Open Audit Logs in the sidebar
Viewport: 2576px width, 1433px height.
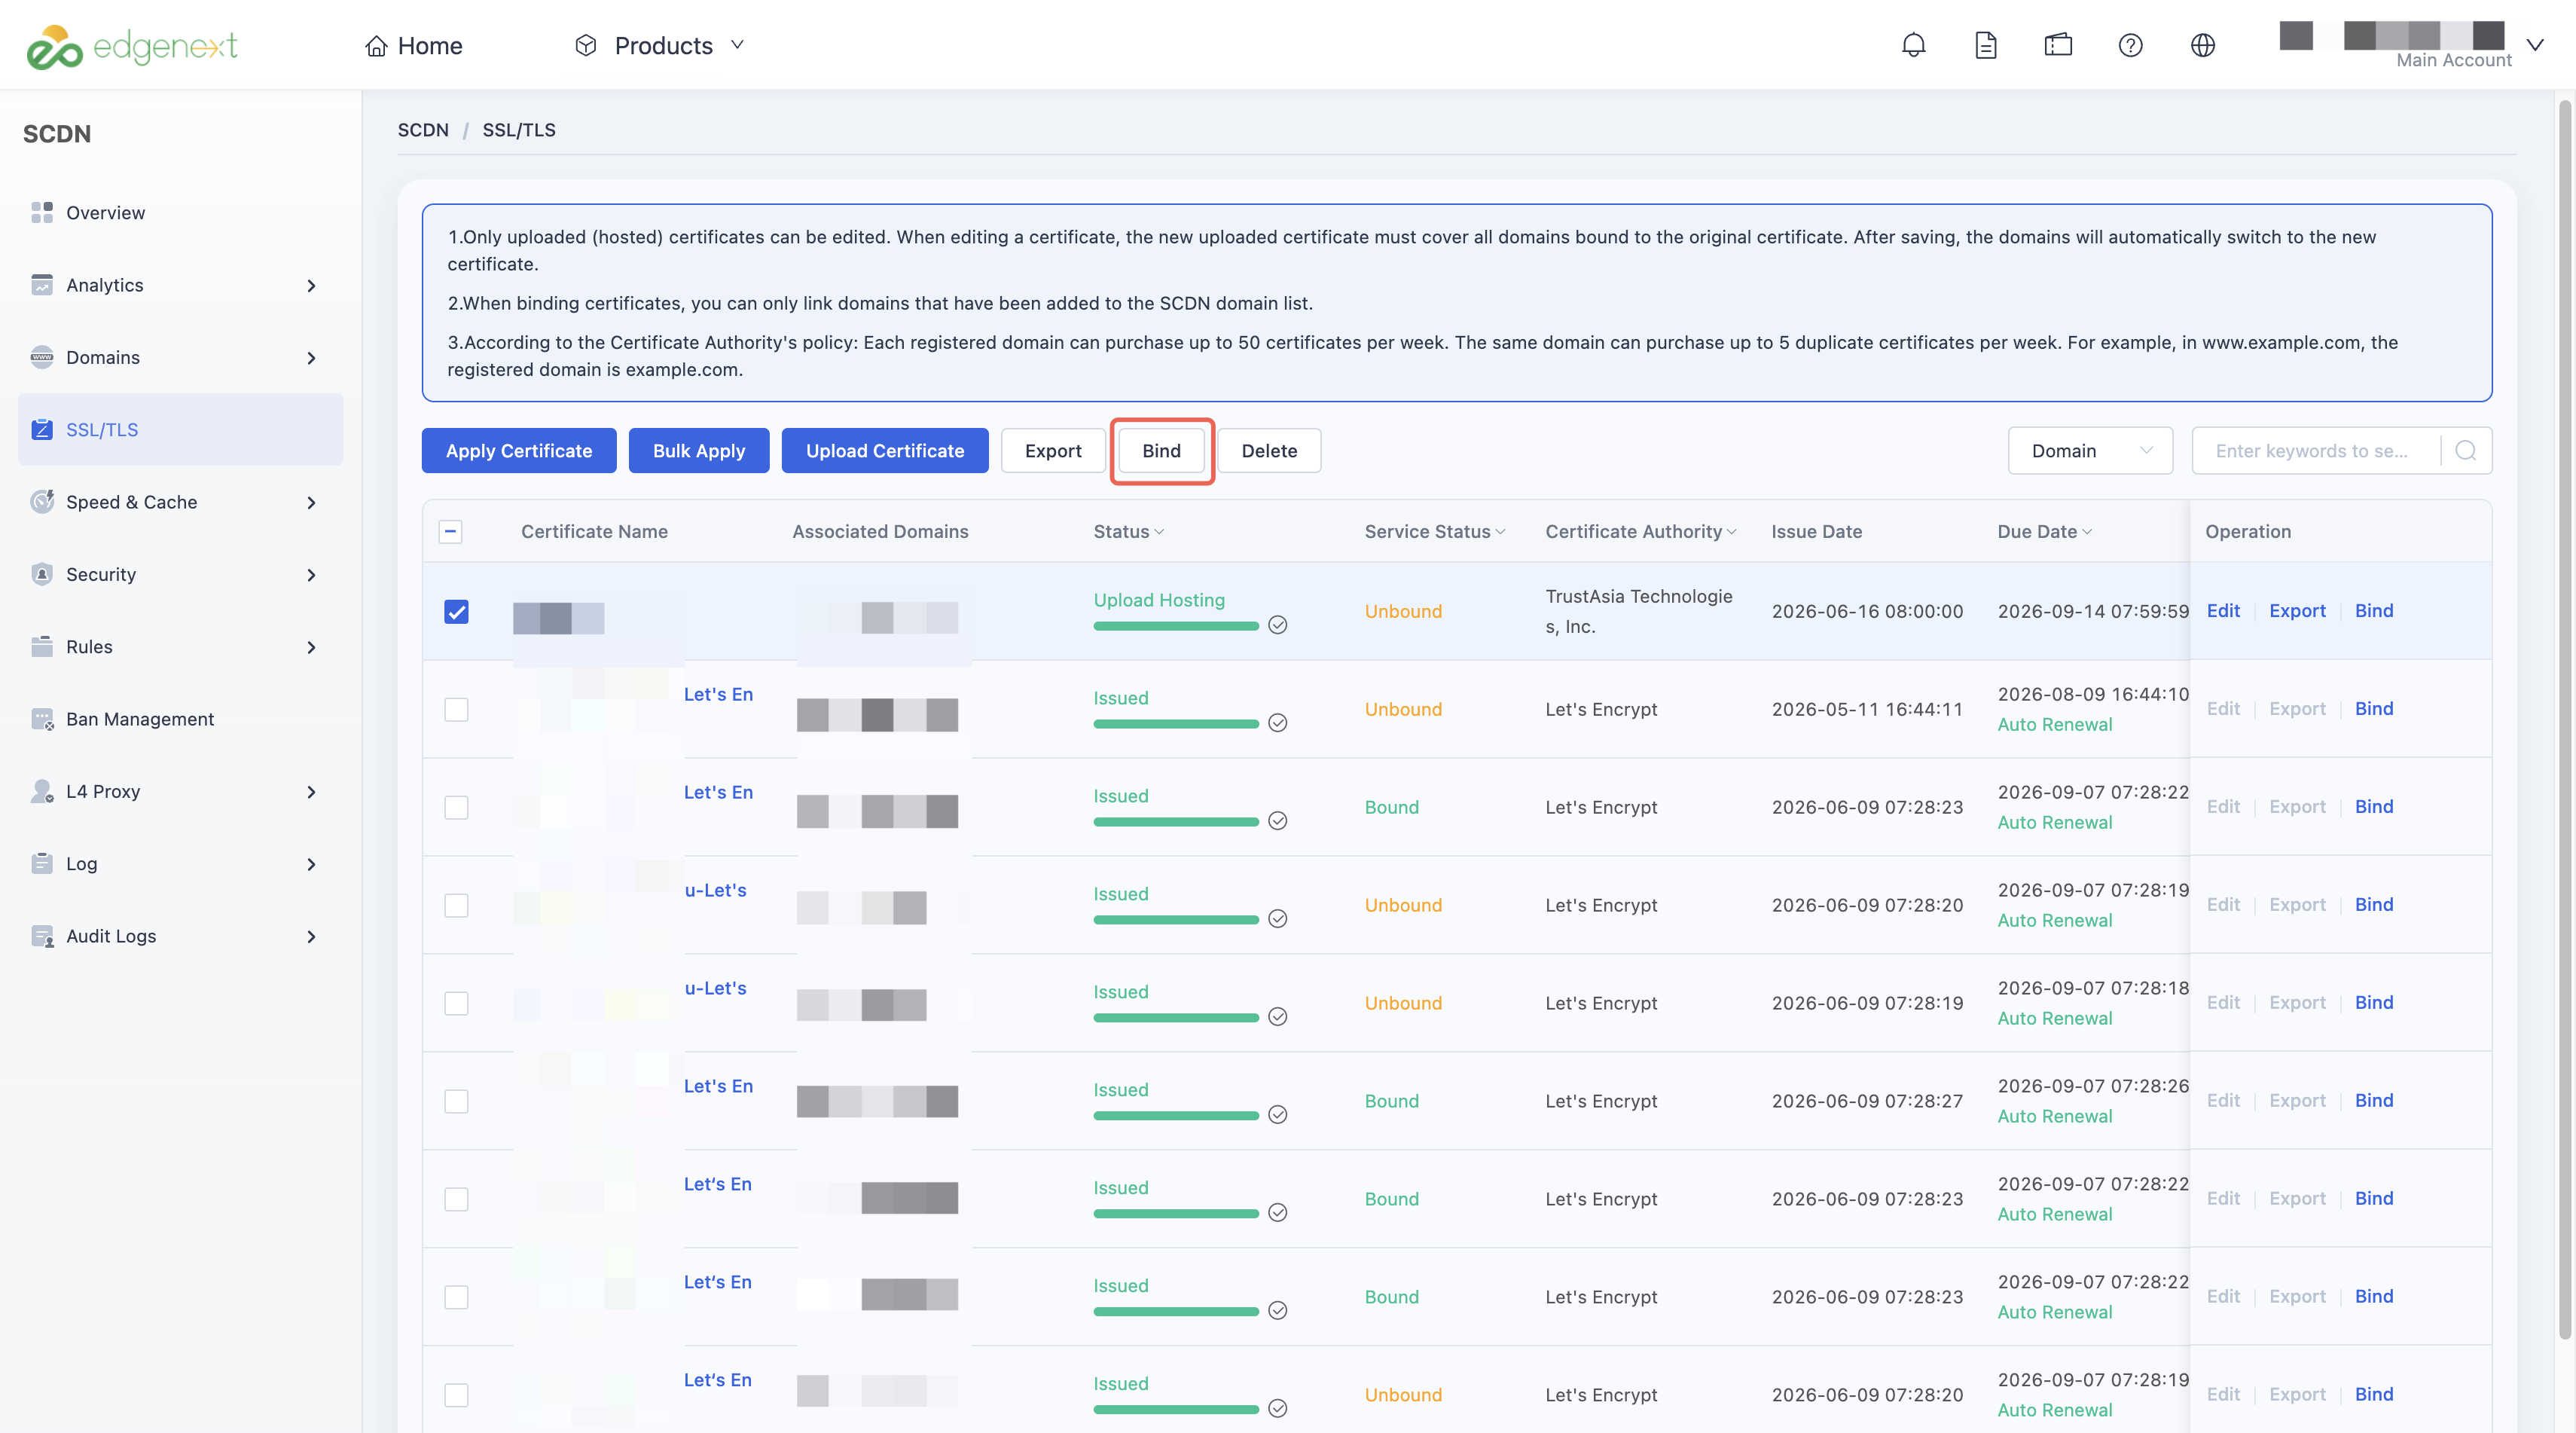180,936
